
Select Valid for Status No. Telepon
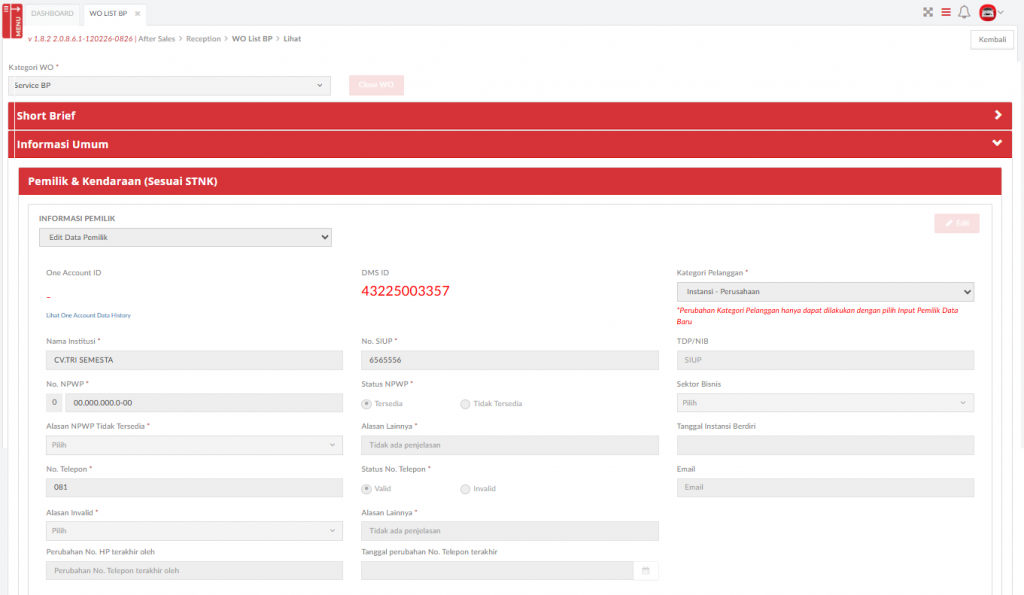tap(366, 489)
